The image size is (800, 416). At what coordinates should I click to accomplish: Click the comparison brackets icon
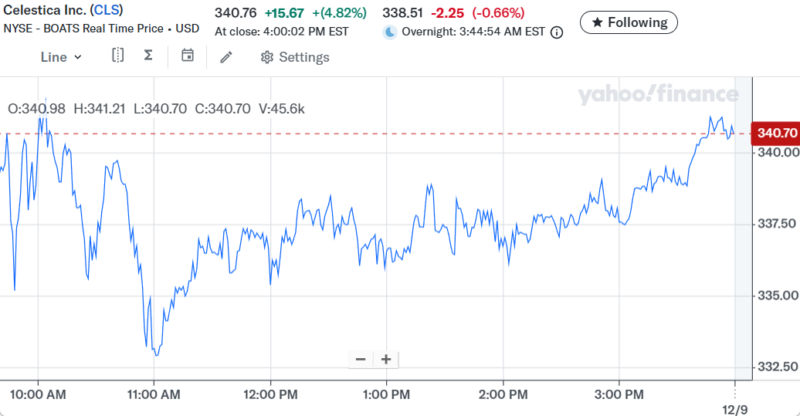[118, 56]
